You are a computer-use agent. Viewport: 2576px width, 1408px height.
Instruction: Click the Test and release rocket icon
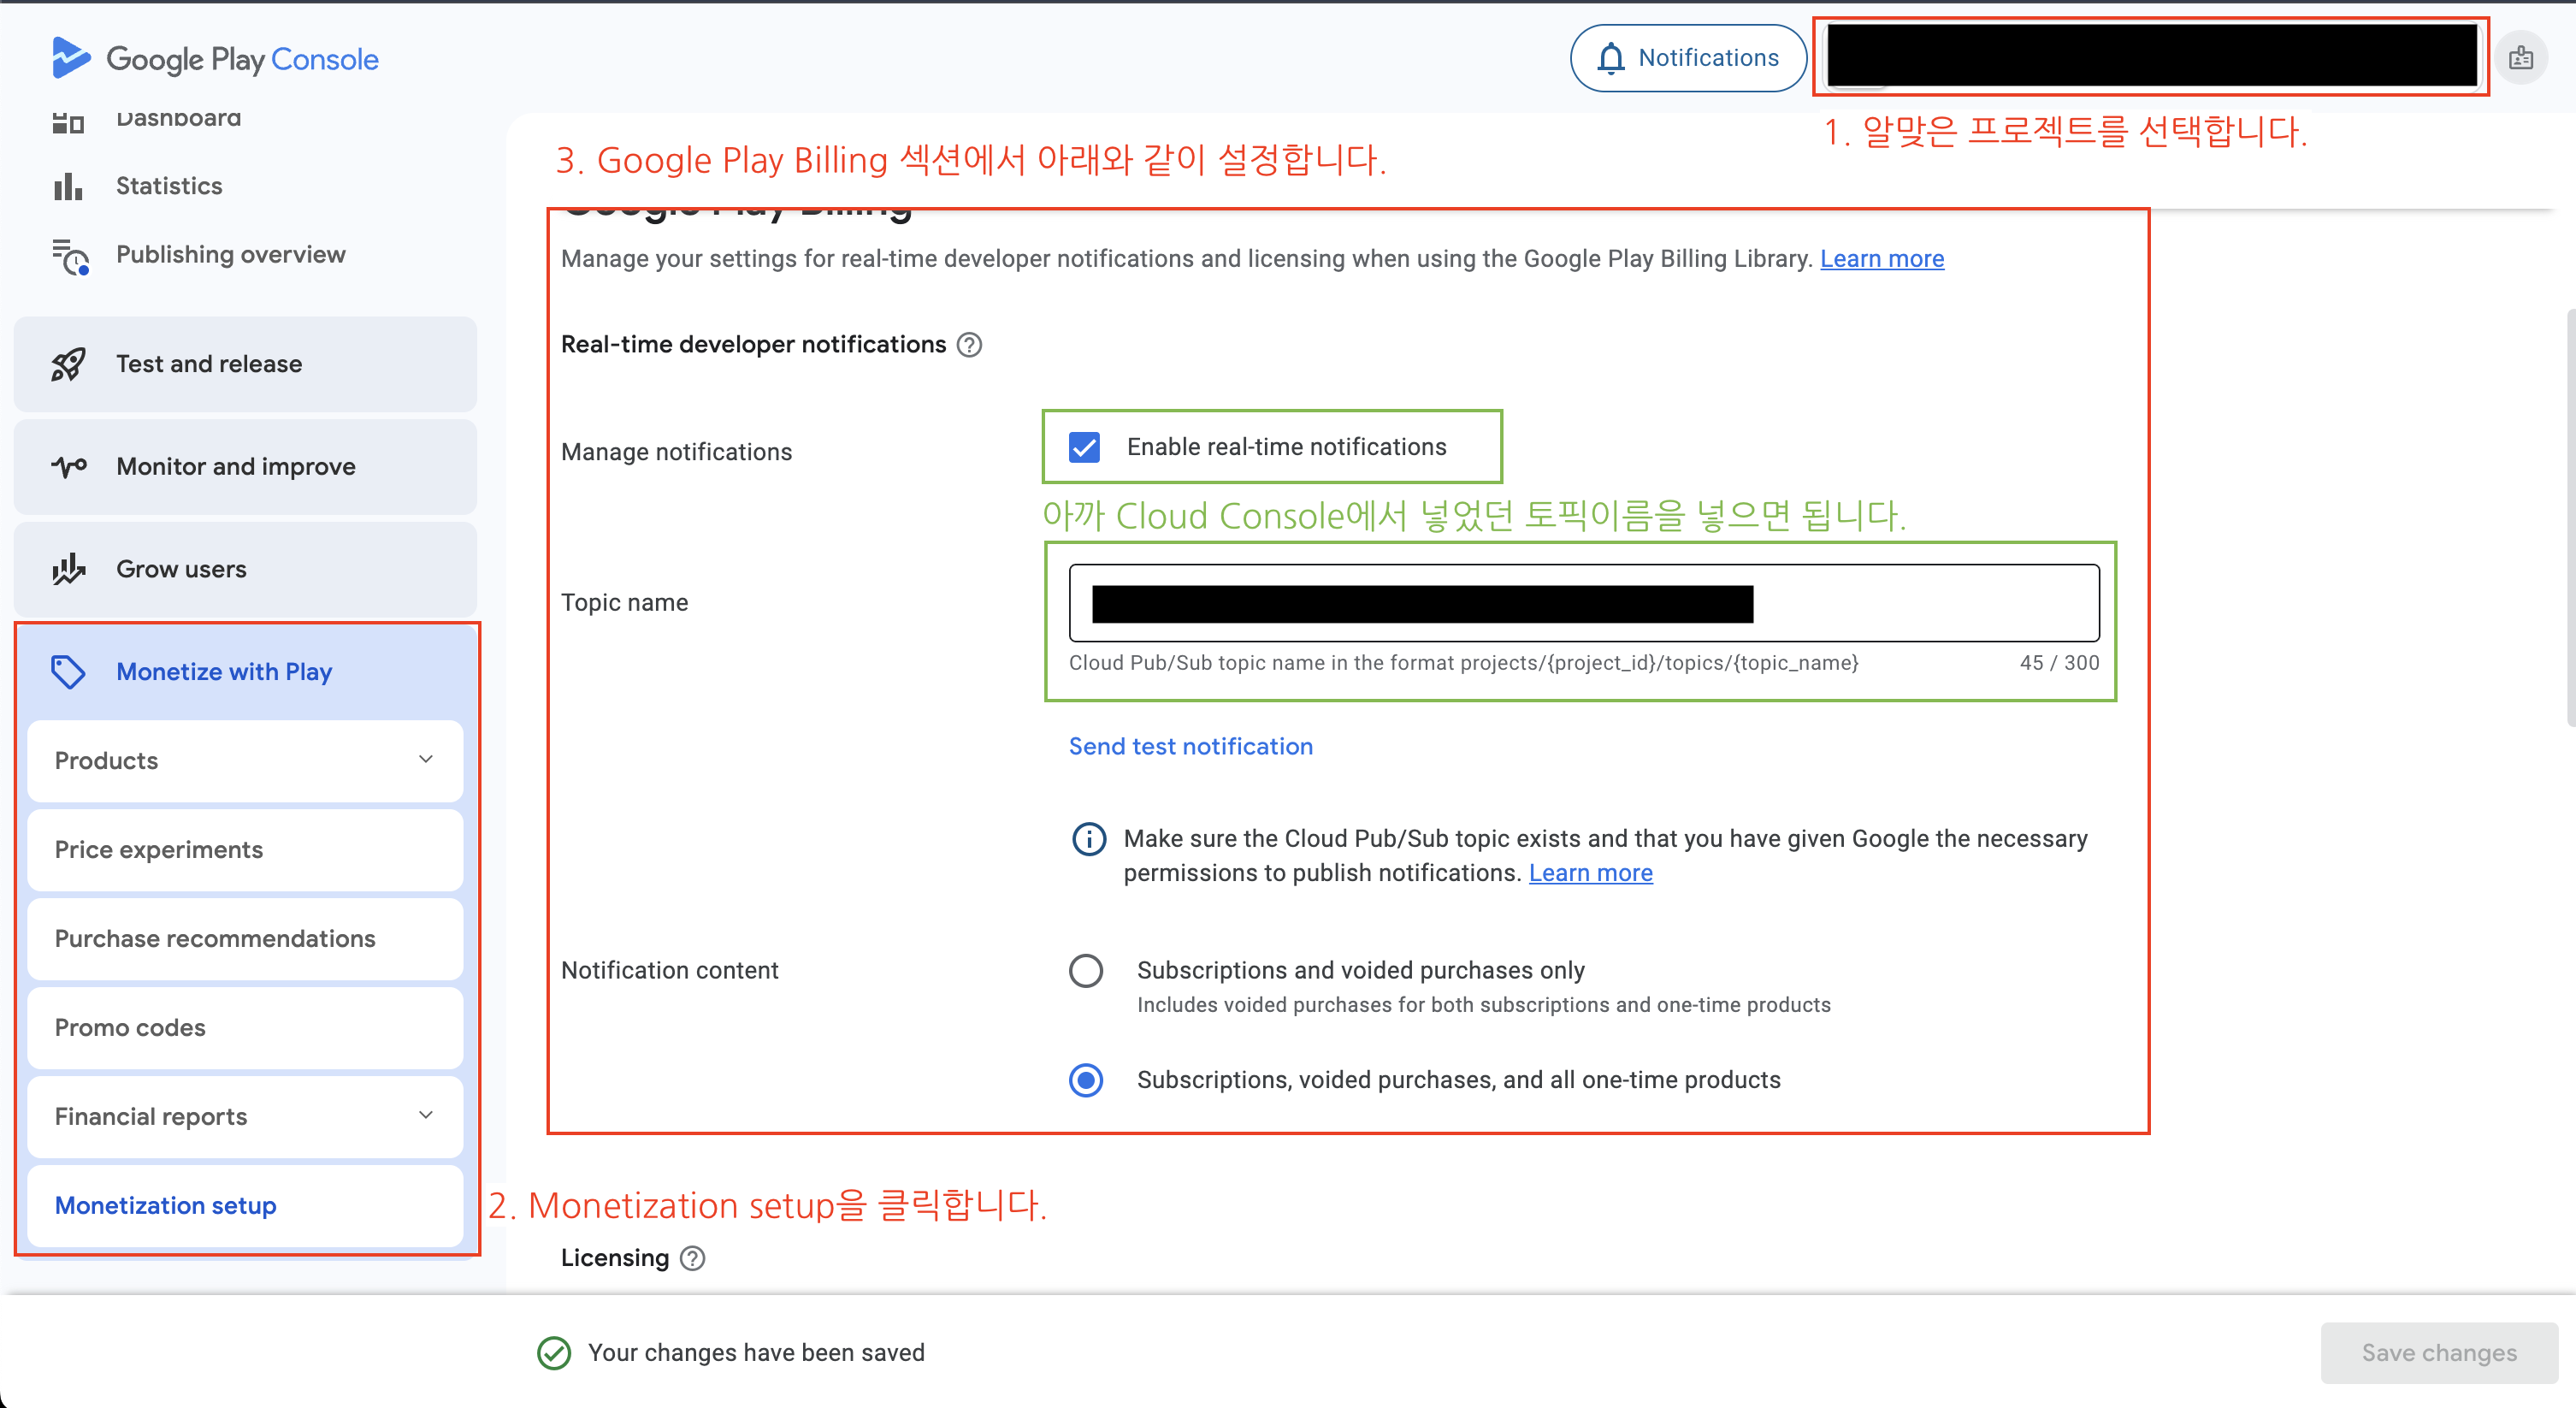(67, 364)
